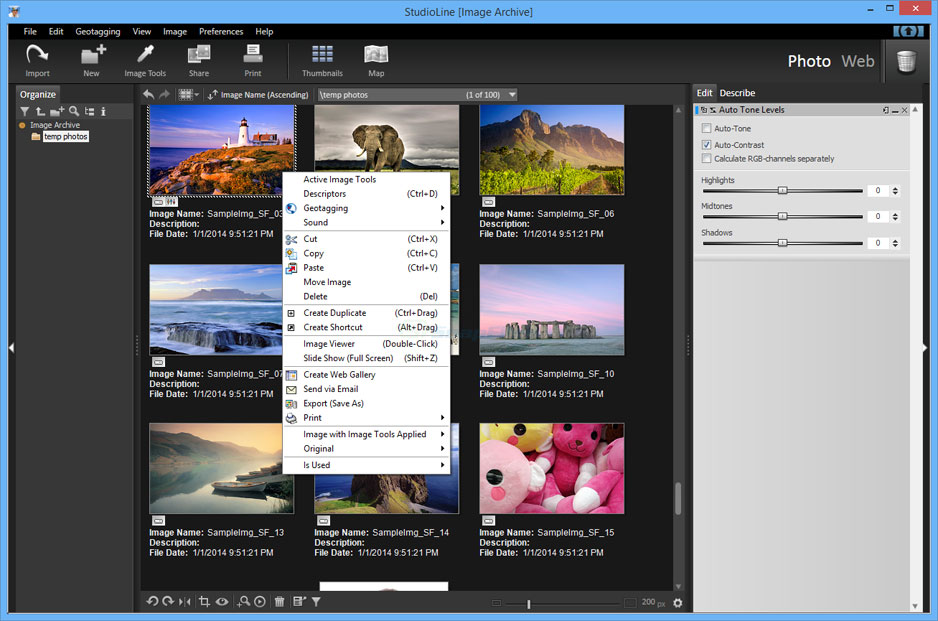This screenshot has width=938, height=621.
Task: Switch to the Describe tab
Action: 737,92
